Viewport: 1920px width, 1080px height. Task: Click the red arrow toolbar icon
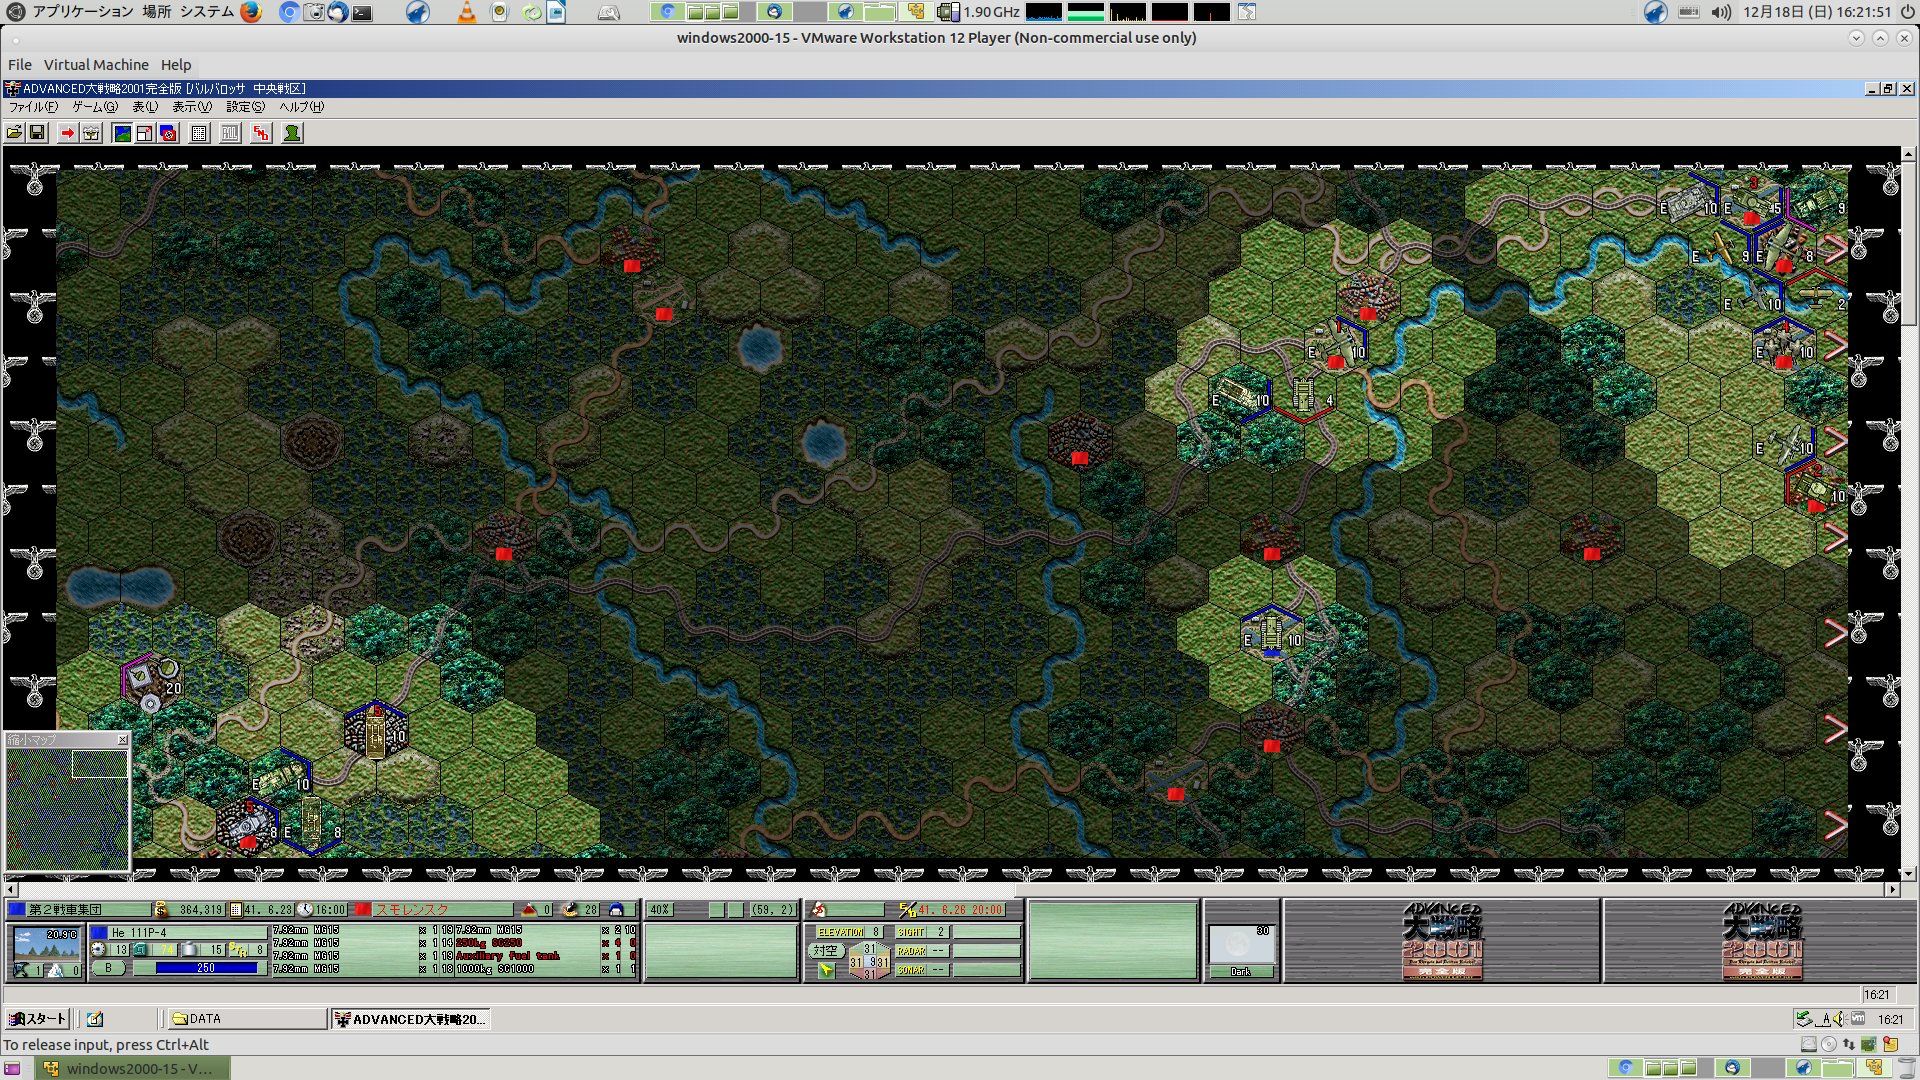67,133
